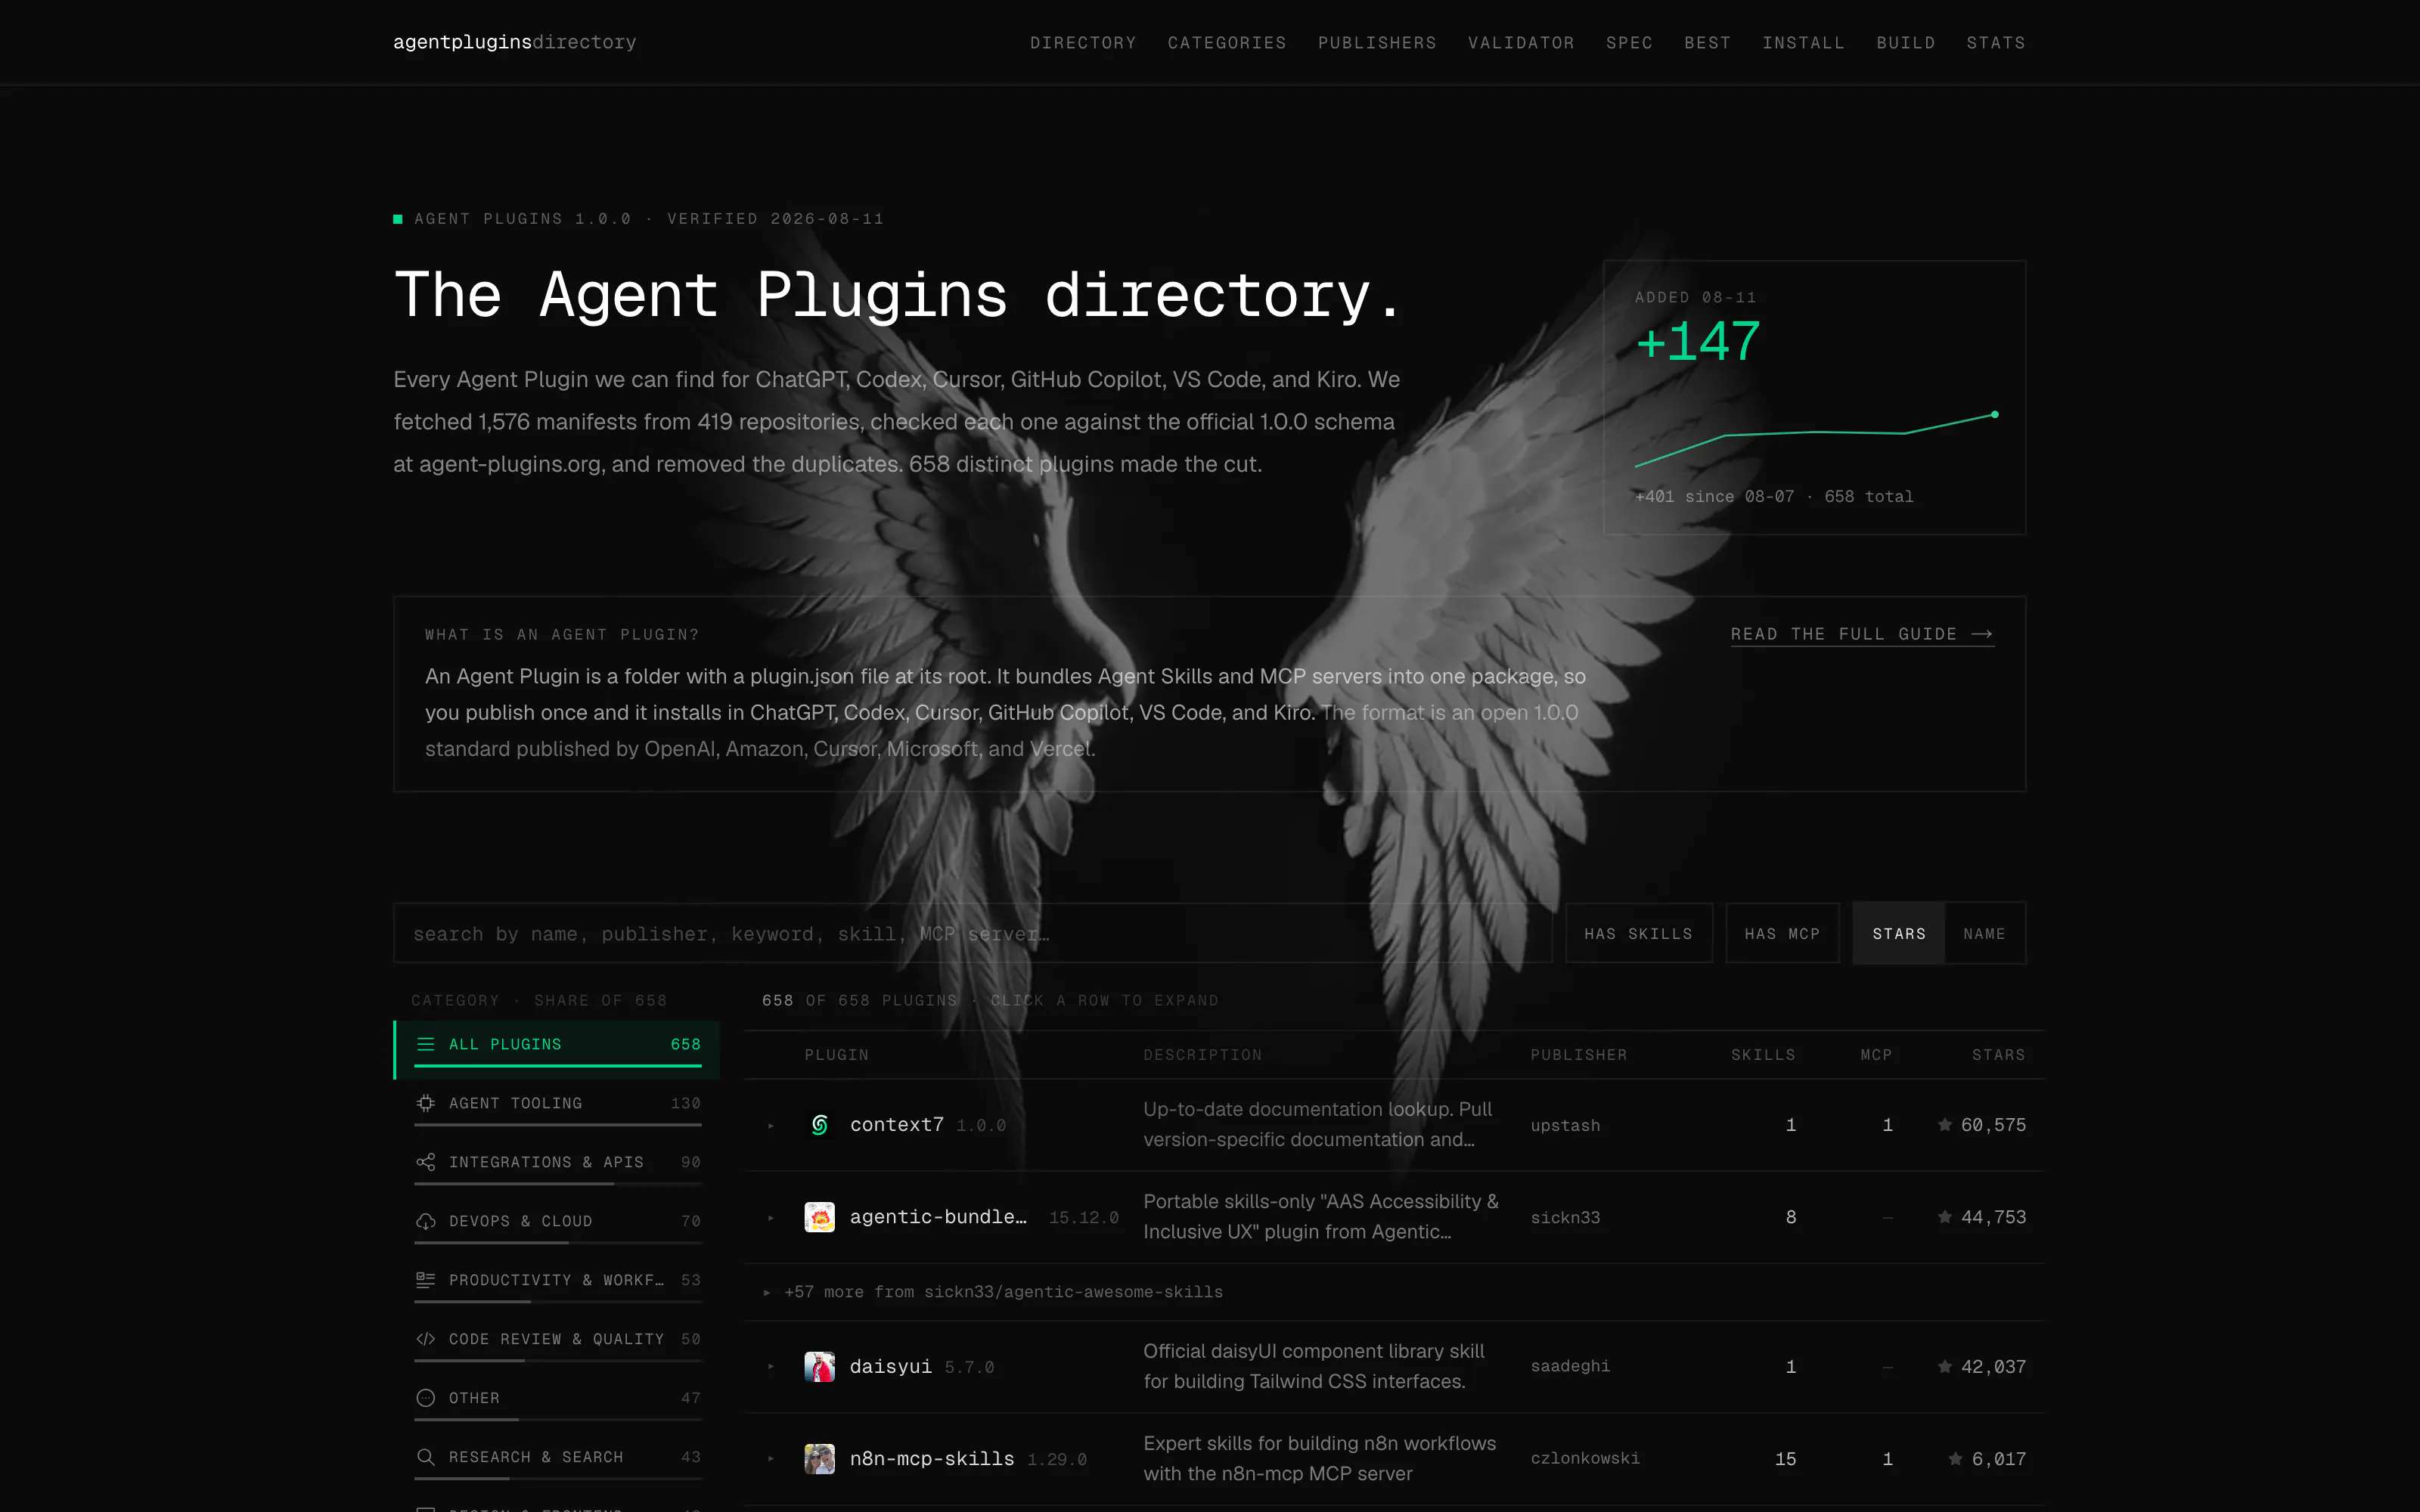This screenshot has height=1512, width=2420.
Task: Click the Agent Tooling chip icon
Action: (425, 1103)
